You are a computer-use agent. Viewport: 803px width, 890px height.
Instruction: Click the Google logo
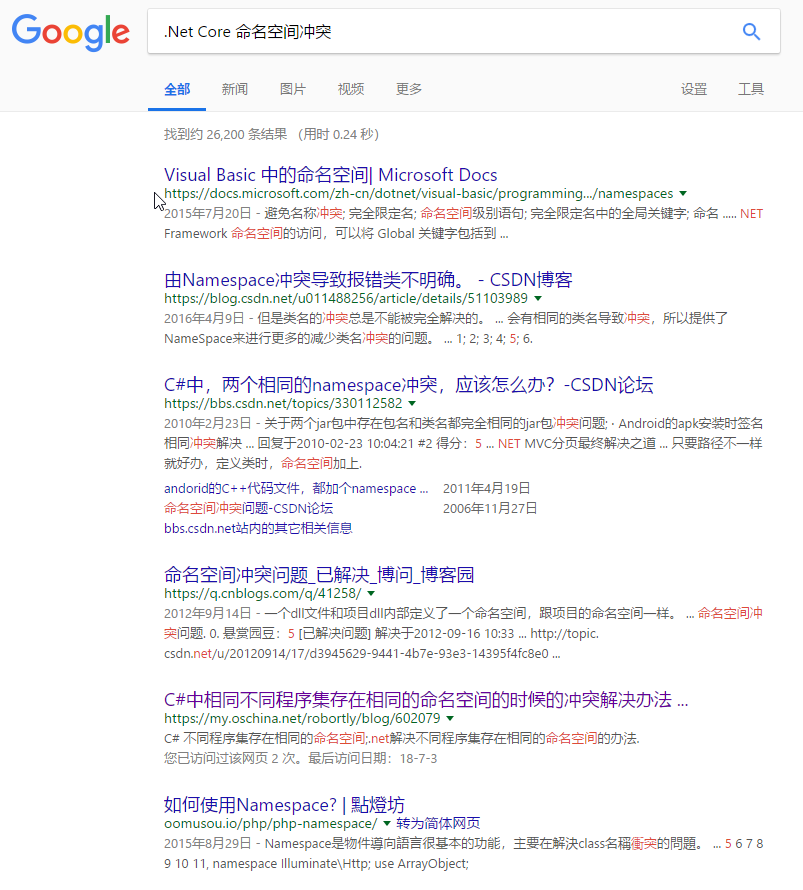pyautogui.click(x=70, y=32)
